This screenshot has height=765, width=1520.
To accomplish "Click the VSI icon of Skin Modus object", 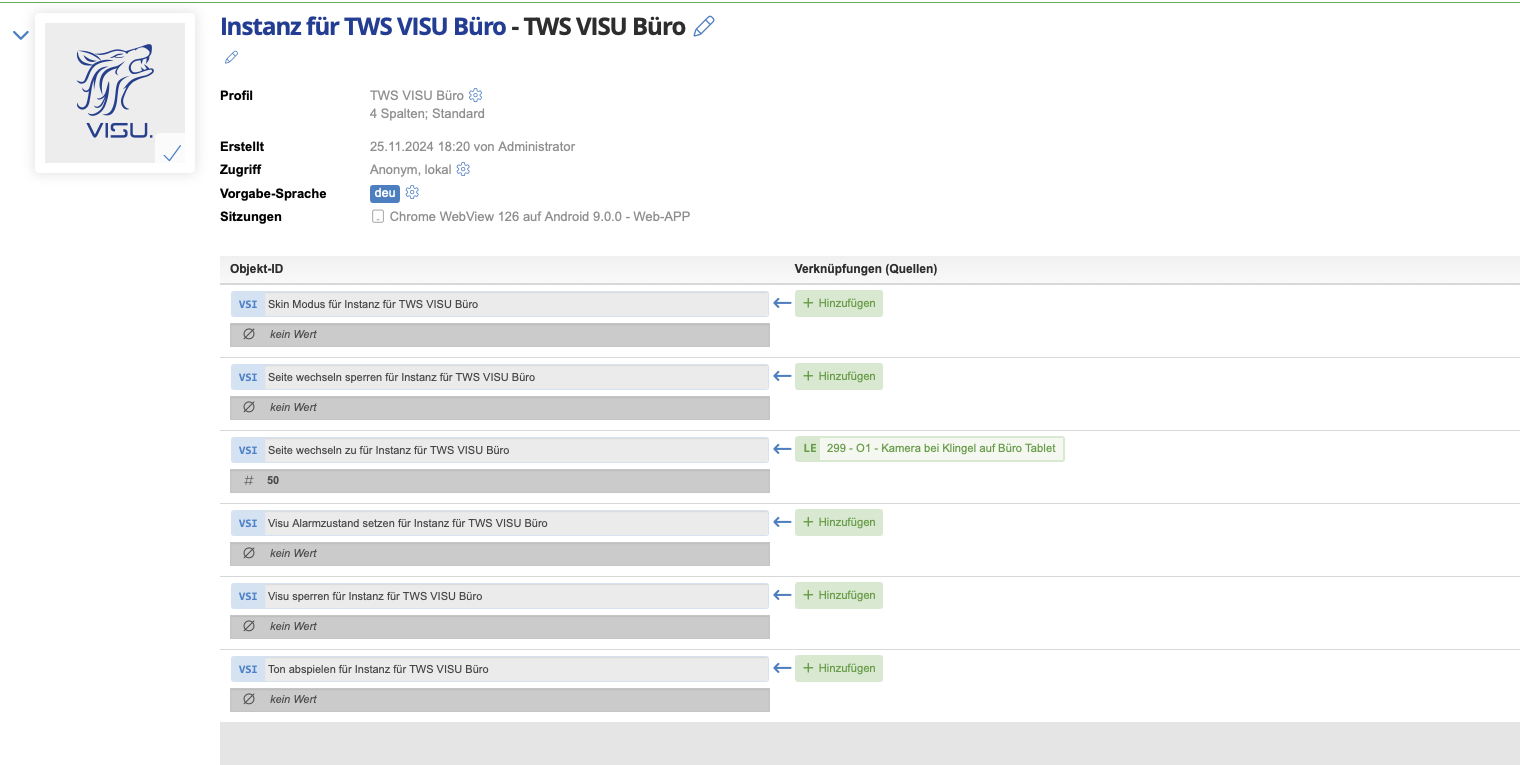I will pos(248,304).
